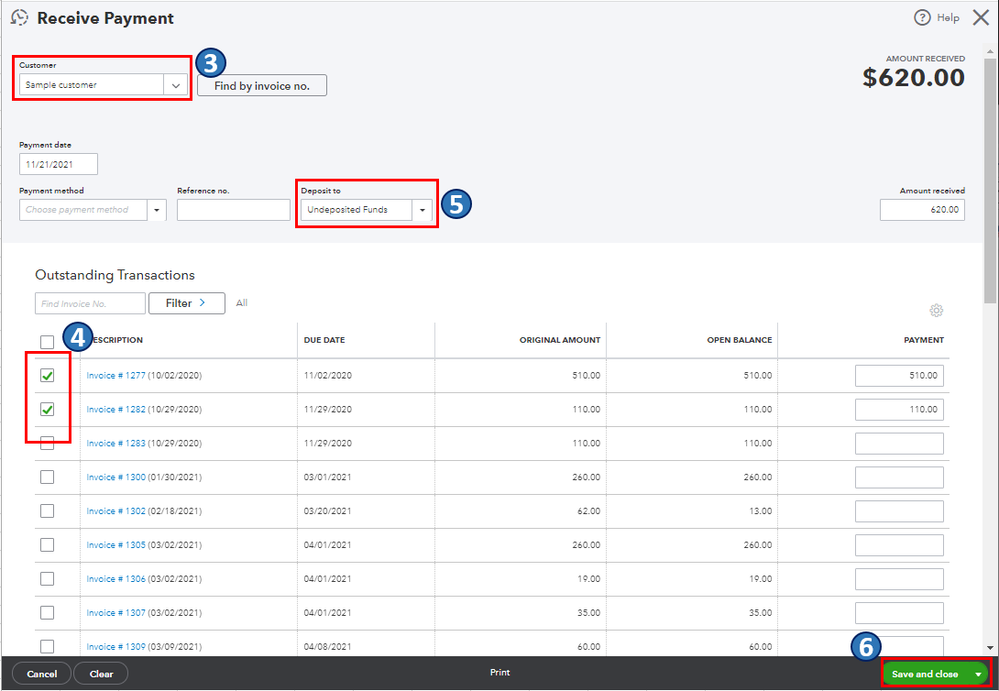Click Print in the footer
Screen dimensions: 999x691
(500, 673)
